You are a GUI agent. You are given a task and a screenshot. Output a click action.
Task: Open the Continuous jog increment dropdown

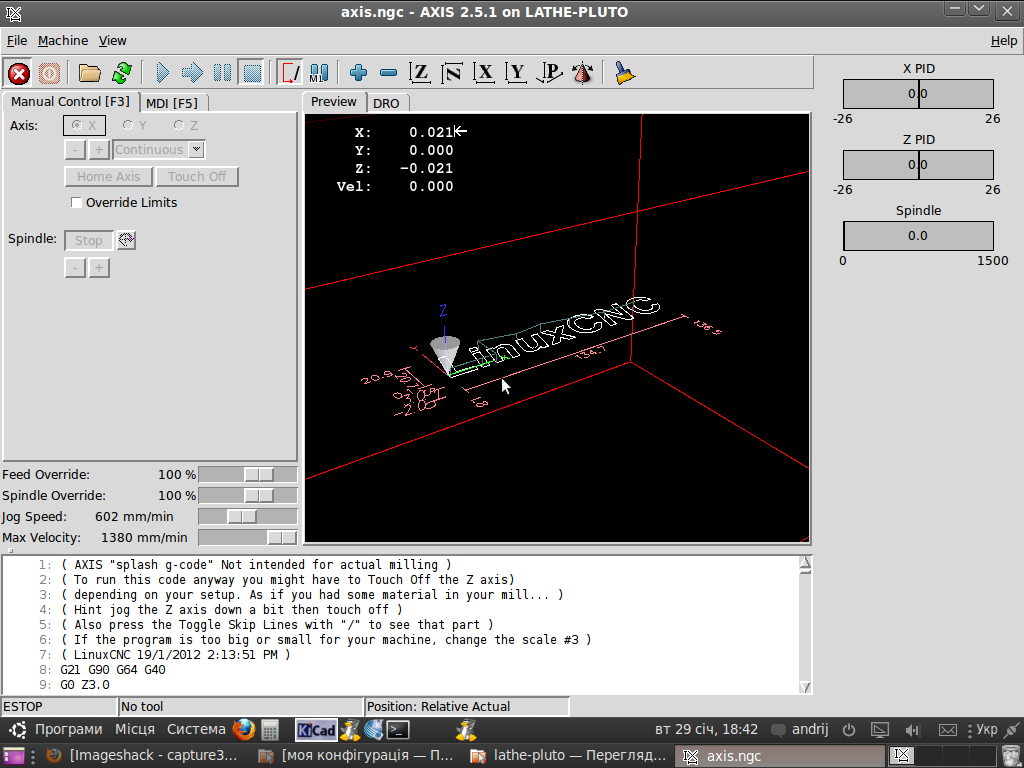coord(197,150)
